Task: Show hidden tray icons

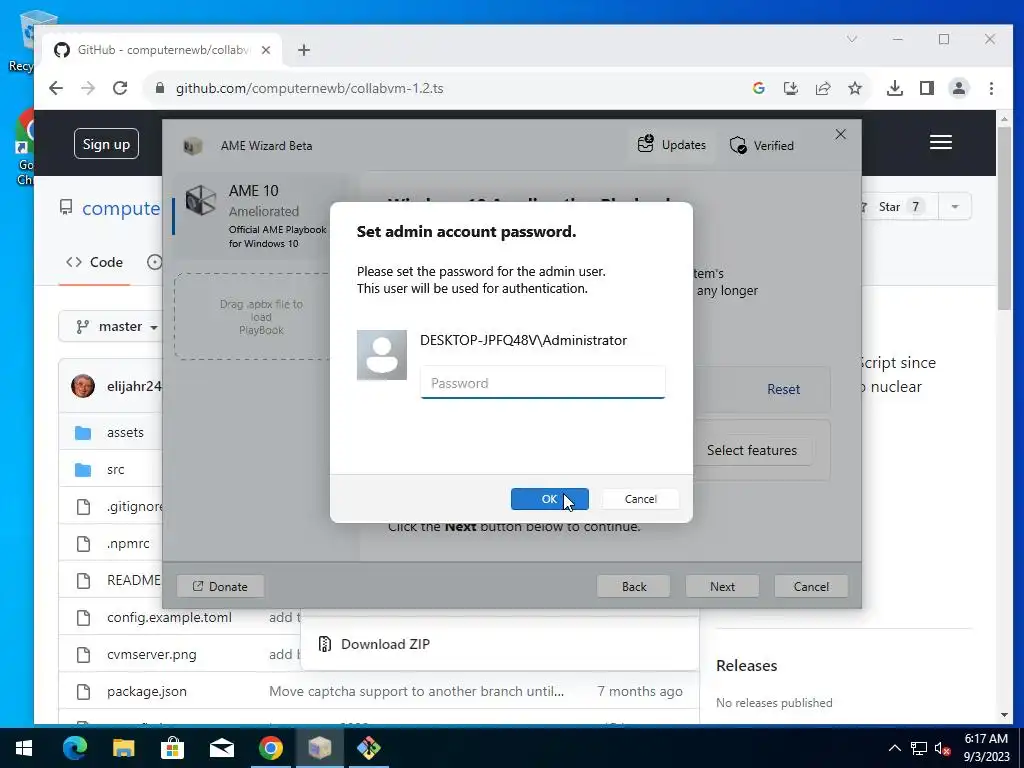Action: (x=895, y=748)
